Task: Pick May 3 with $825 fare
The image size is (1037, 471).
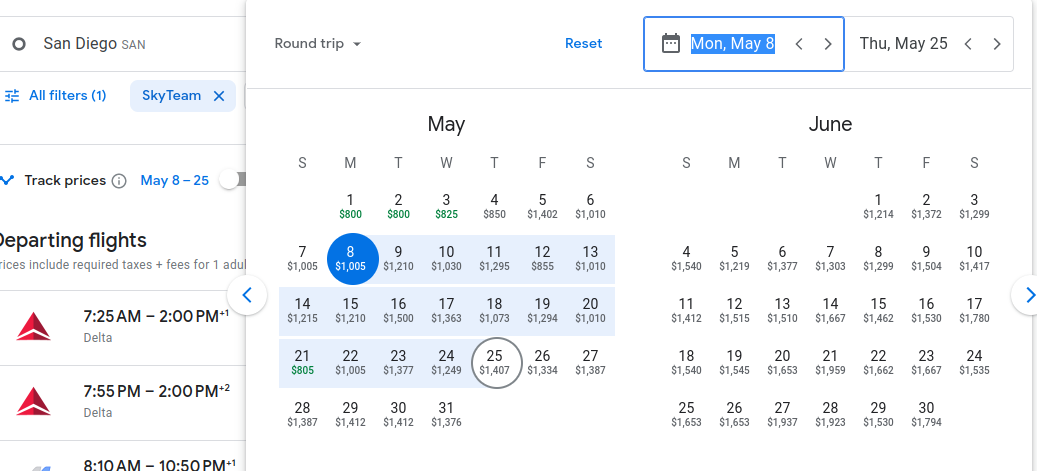Action: click(x=446, y=206)
